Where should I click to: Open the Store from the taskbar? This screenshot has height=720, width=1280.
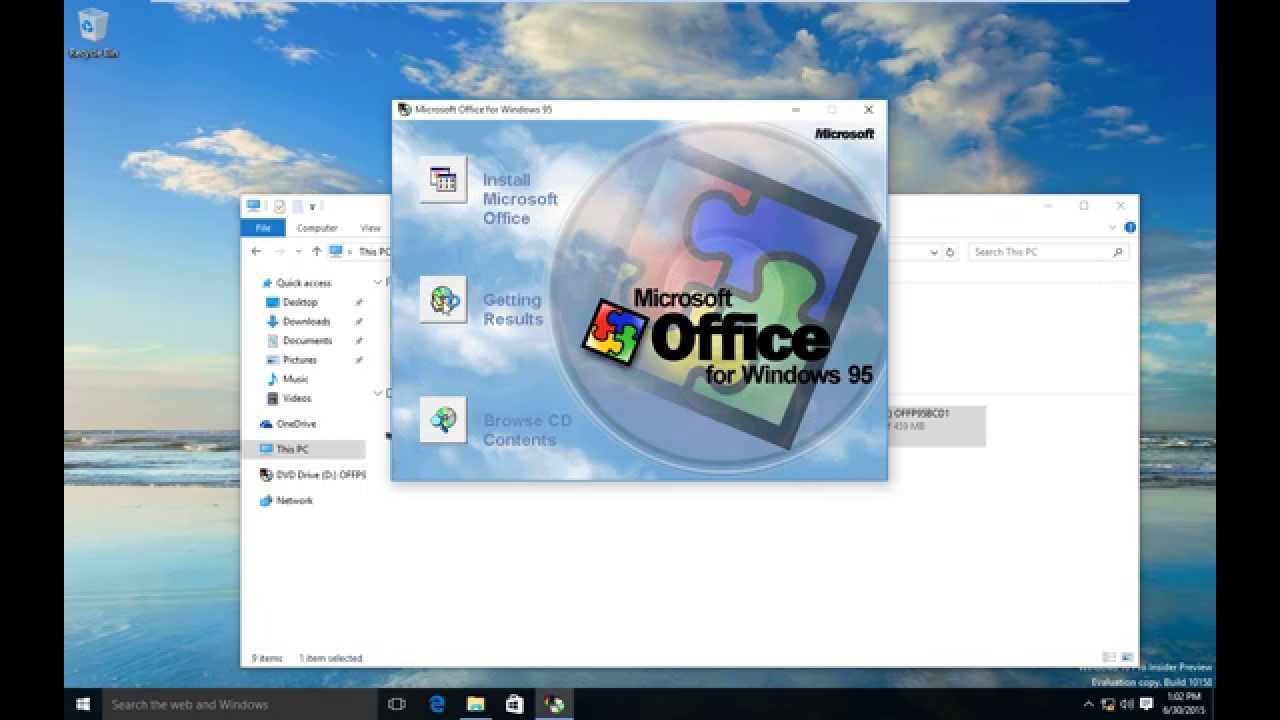515,704
